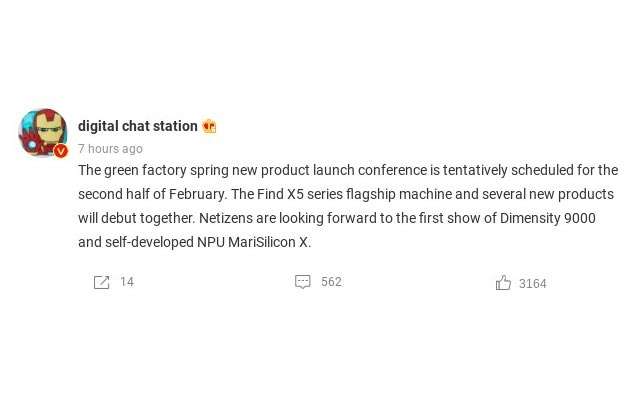Viewport: 640px width, 400px height.
Task: Click the "Dimensity 9000" text in the post
Action: point(548,218)
